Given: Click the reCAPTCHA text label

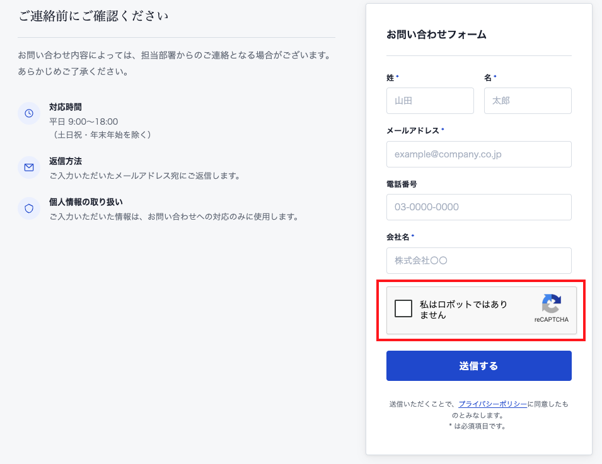Looking at the screenshot, I should click(x=551, y=319).
